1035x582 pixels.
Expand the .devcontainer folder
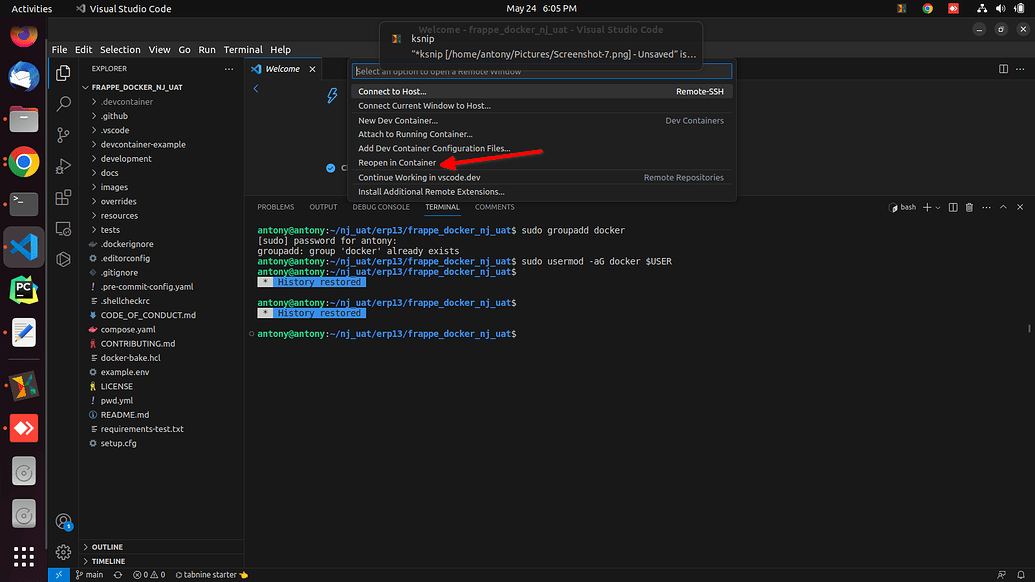(x=126, y=102)
